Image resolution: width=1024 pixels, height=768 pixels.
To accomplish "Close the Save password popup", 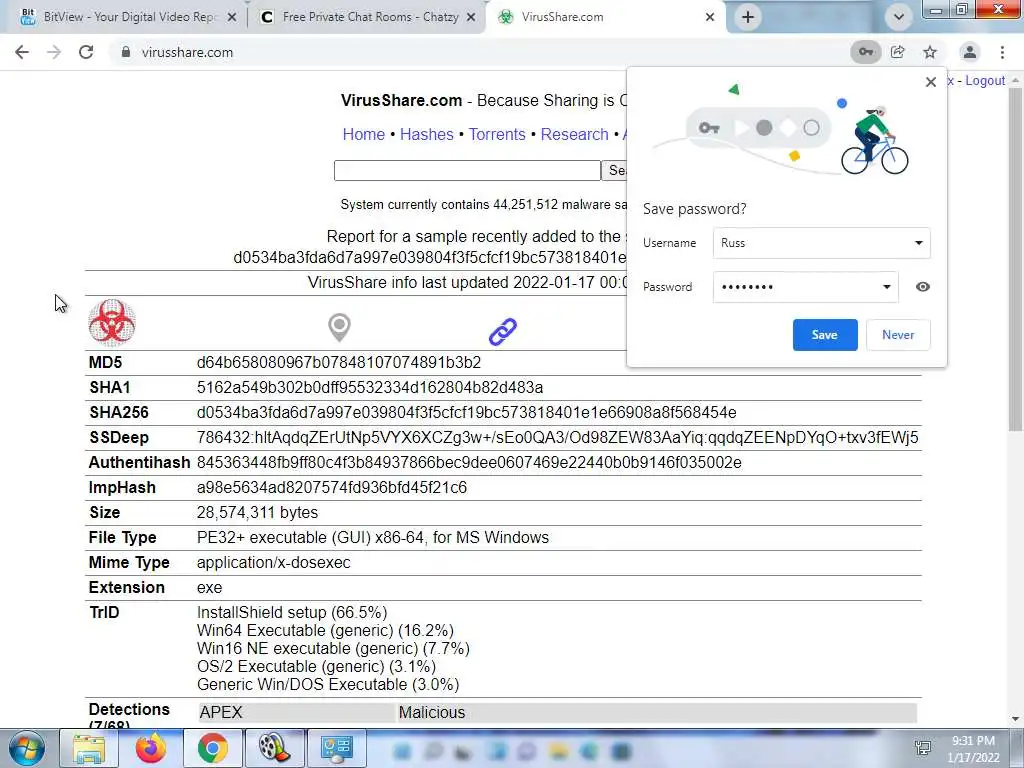I will point(931,82).
